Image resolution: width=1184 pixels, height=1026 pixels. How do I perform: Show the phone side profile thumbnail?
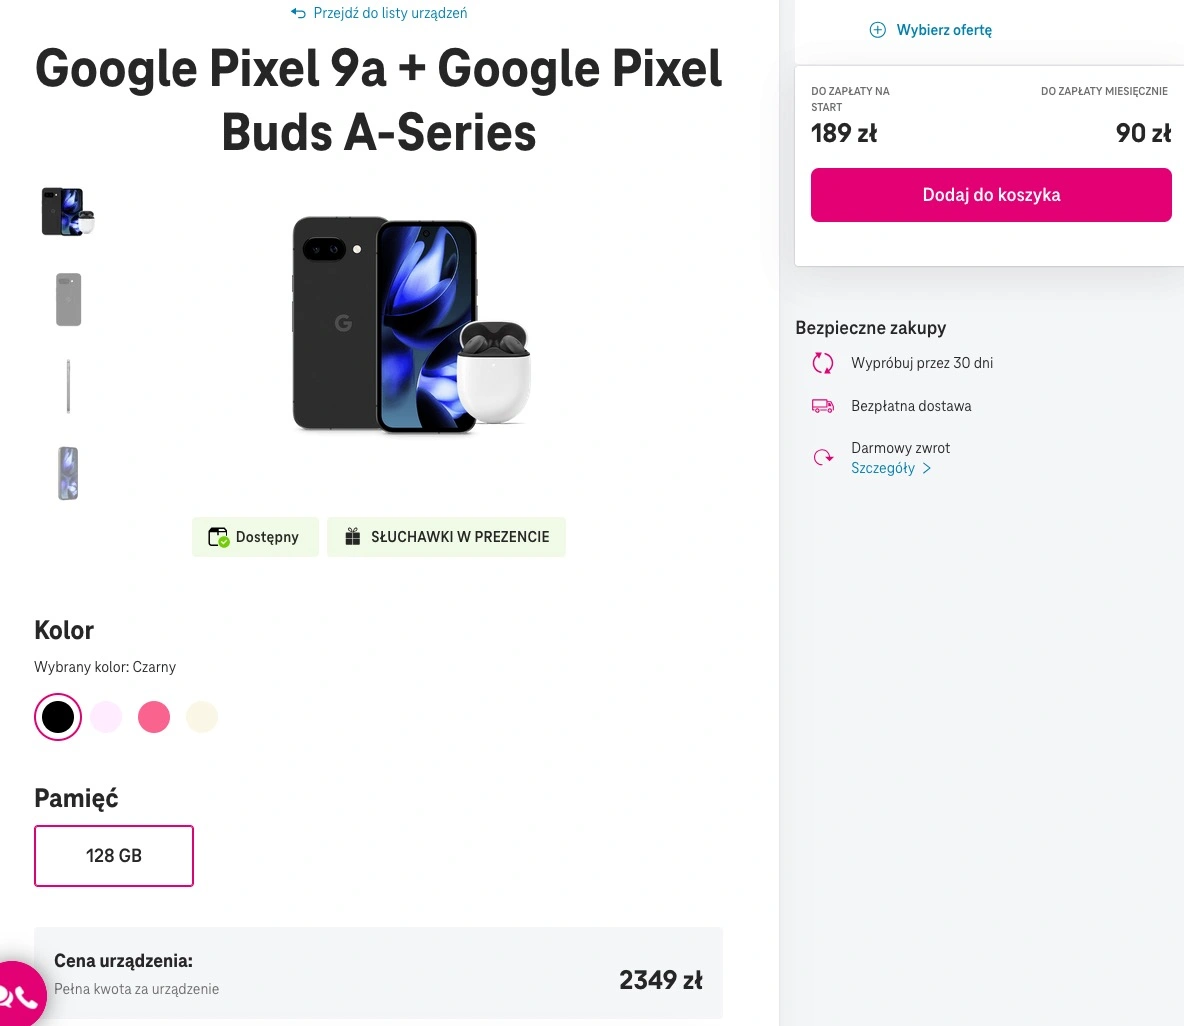click(x=69, y=387)
